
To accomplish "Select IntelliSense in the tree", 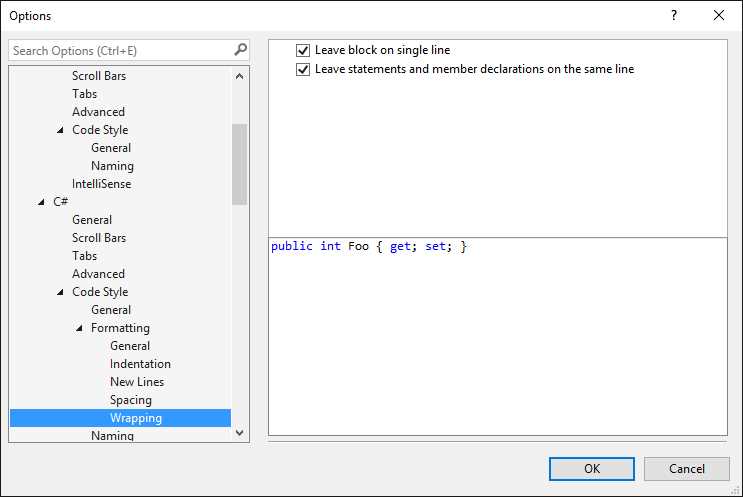I will (x=101, y=184).
